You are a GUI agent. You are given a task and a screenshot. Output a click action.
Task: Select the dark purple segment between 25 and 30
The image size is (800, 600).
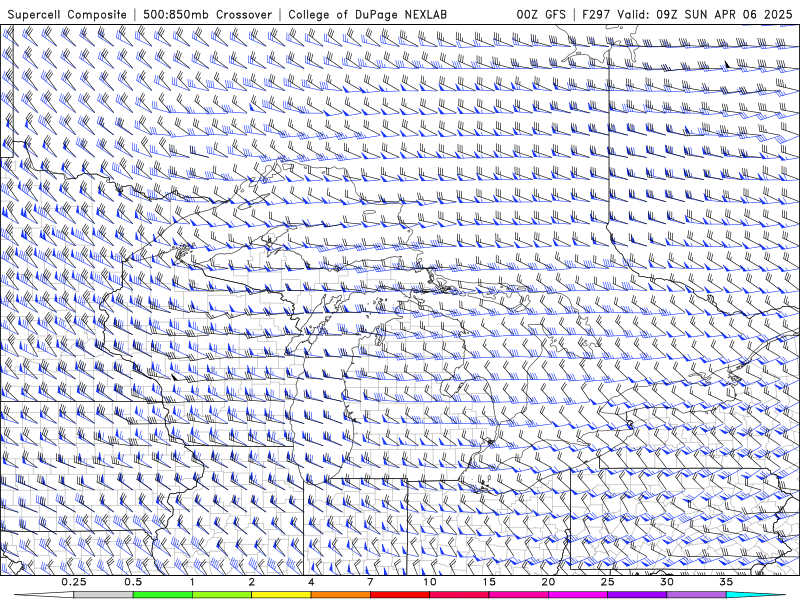(637, 595)
